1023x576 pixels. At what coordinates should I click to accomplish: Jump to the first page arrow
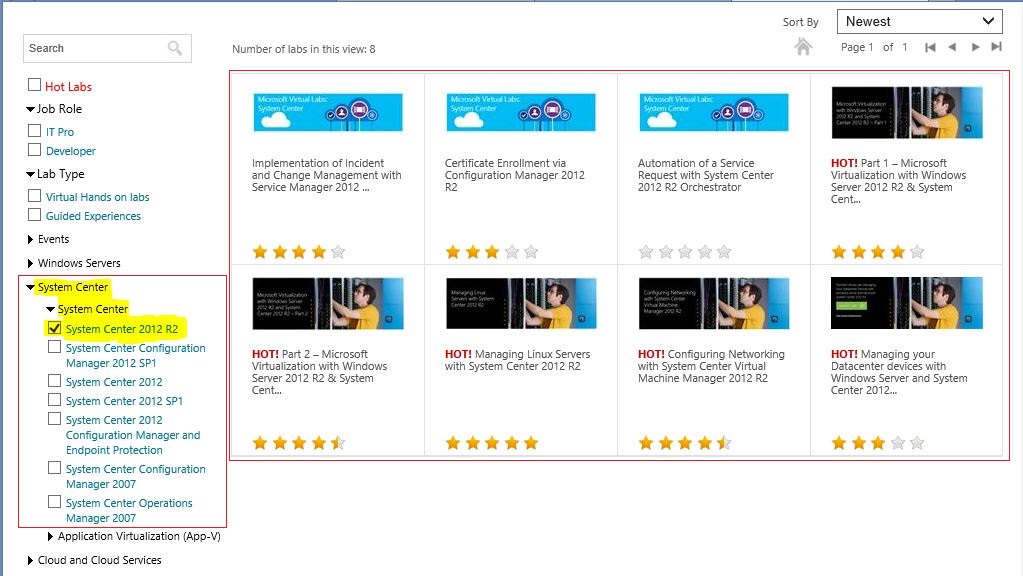930,47
